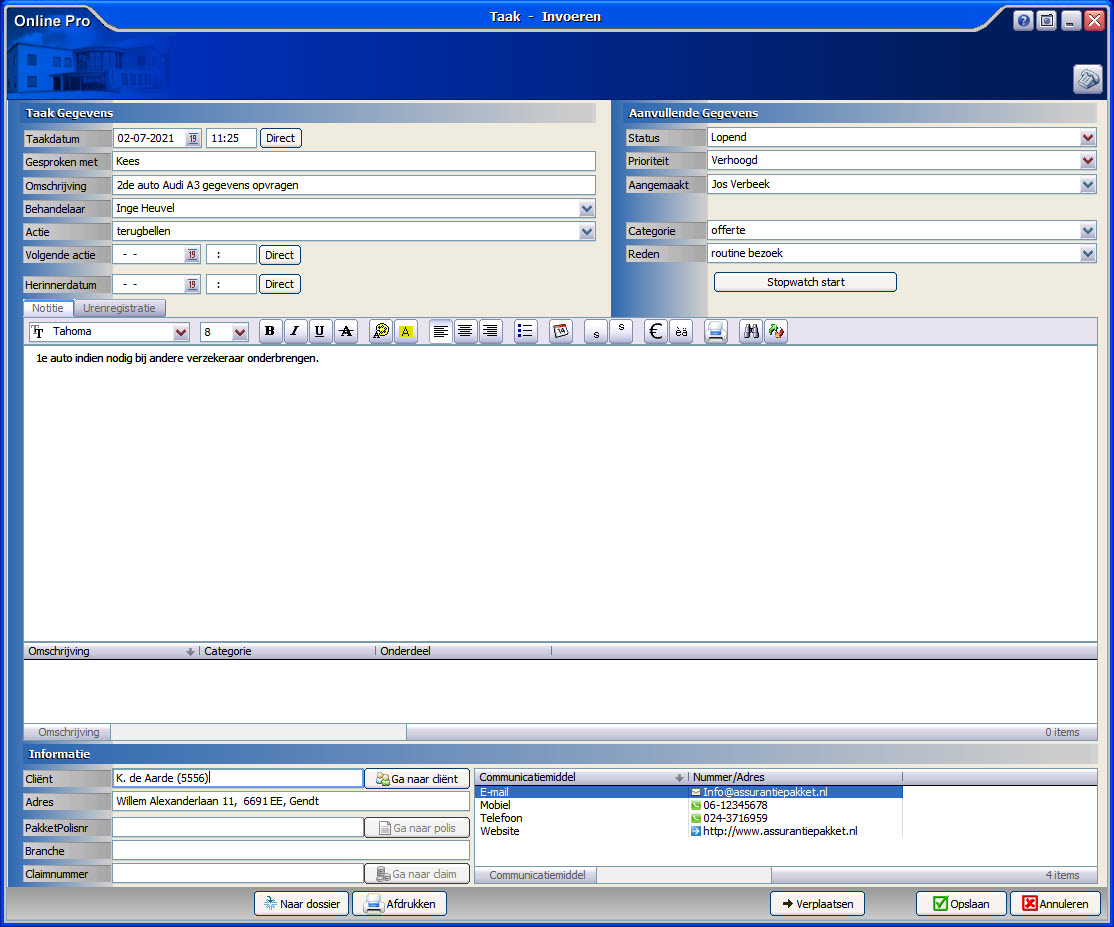Center align the note text
The height and width of the screenshot is (927, 1114).
click(x=465, y=332)
